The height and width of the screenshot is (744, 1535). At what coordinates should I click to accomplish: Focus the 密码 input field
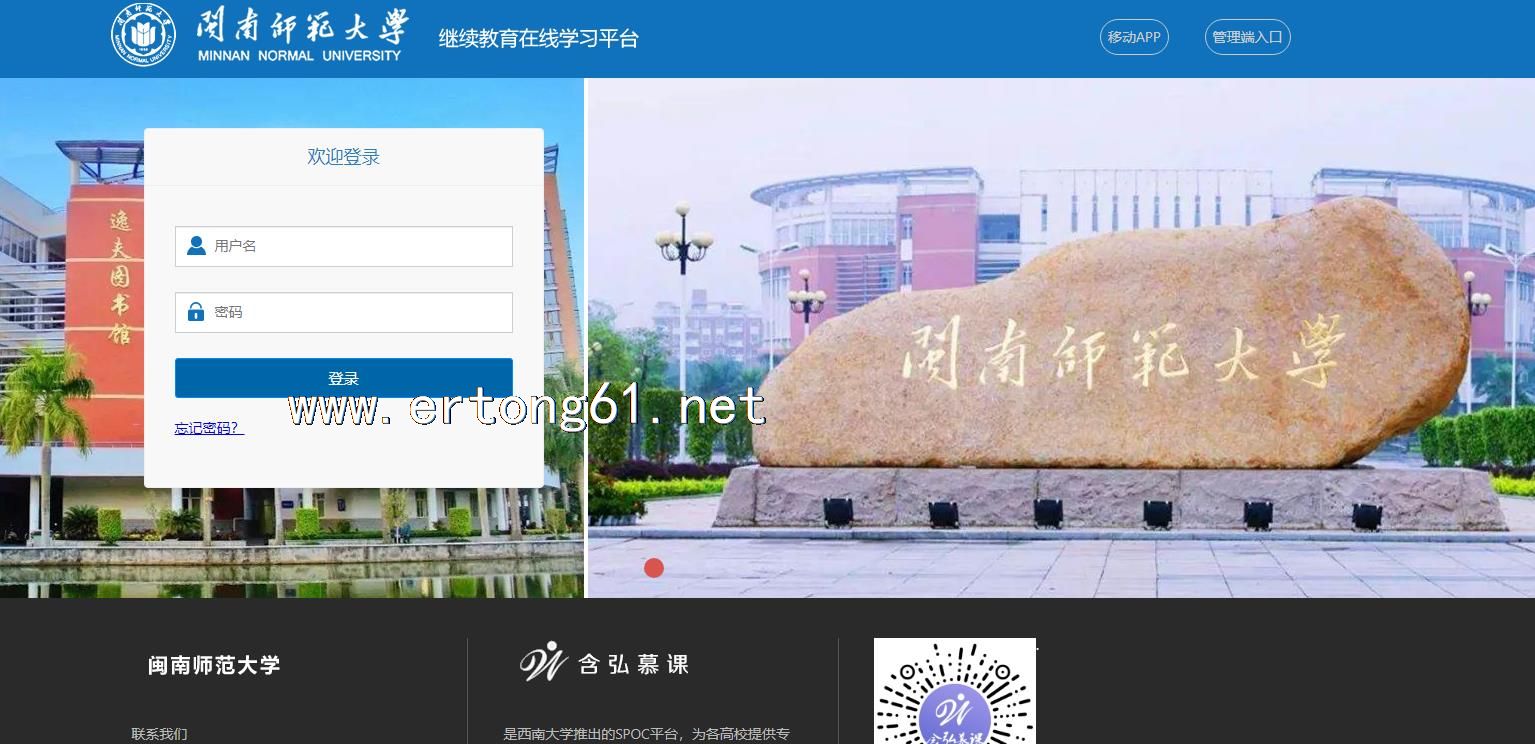[x=360, y=312]
